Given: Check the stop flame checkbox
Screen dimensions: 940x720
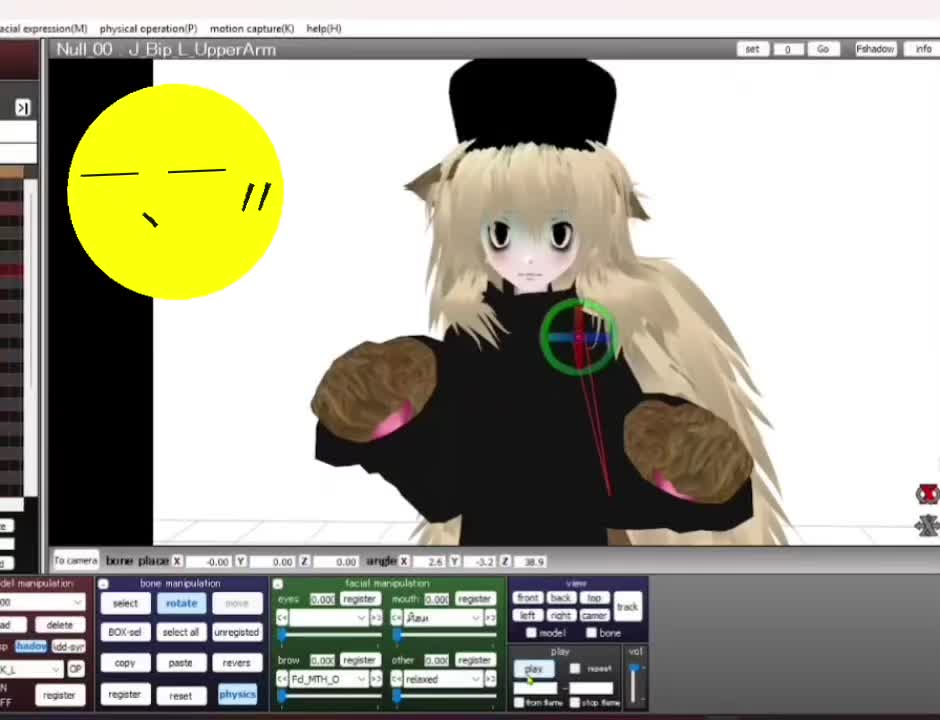Looking at the screenshot, I should point(575,702).
